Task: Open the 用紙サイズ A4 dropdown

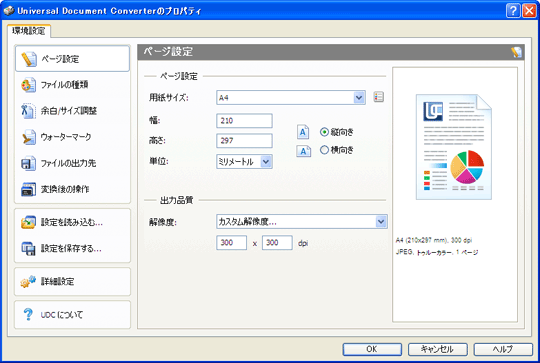Action: 291,98
